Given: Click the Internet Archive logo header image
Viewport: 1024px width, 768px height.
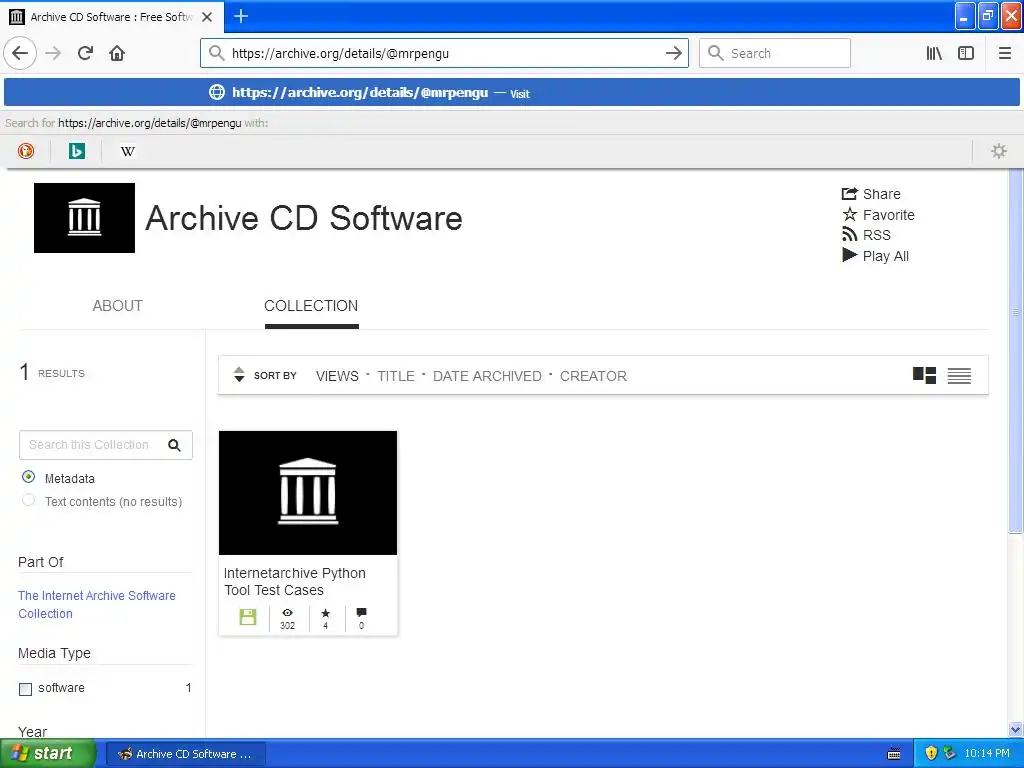Looking at the screenshot, I should pyautogui.click(x=84, y=217).
